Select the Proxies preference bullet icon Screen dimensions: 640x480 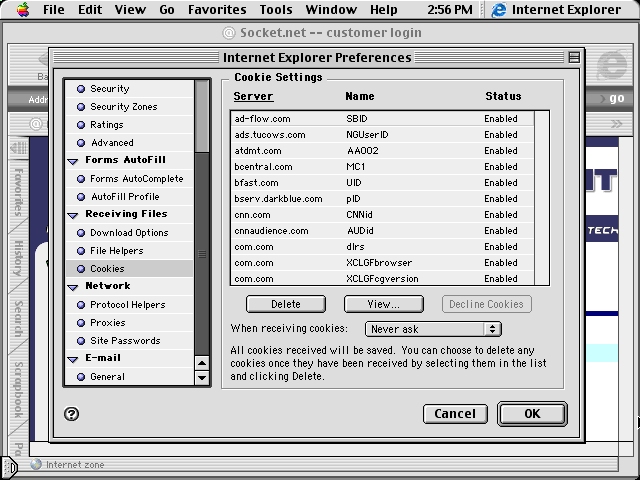[x=81, y=322]
